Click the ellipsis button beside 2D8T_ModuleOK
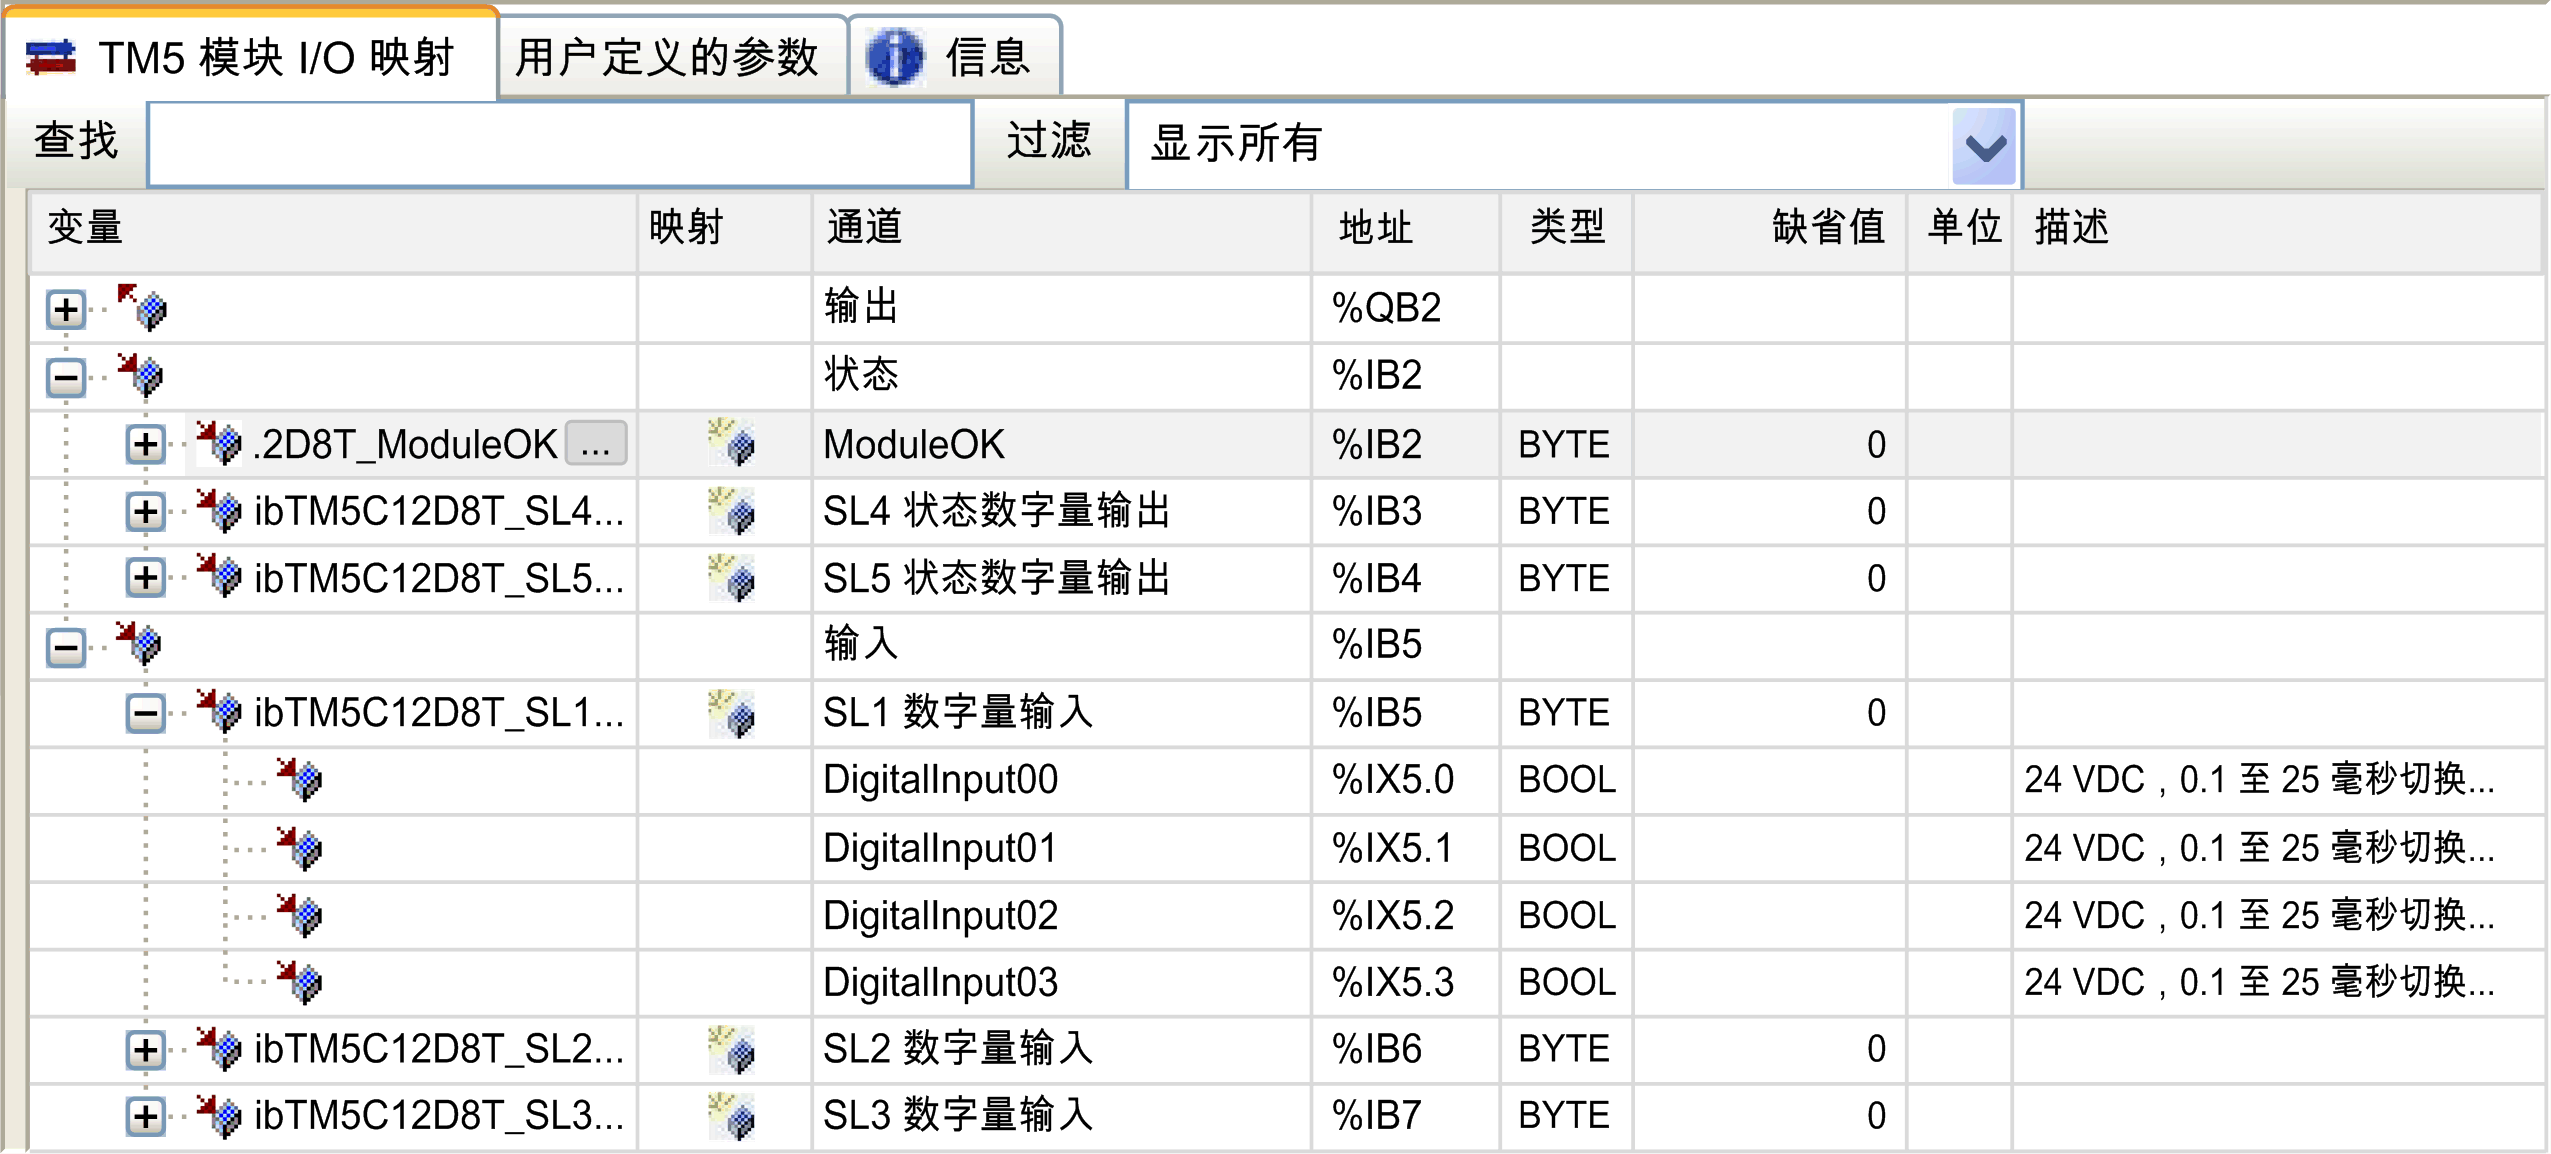The height and width of the screenshot is (1154, 2551). pyautogui.click(x=596, y=443)
